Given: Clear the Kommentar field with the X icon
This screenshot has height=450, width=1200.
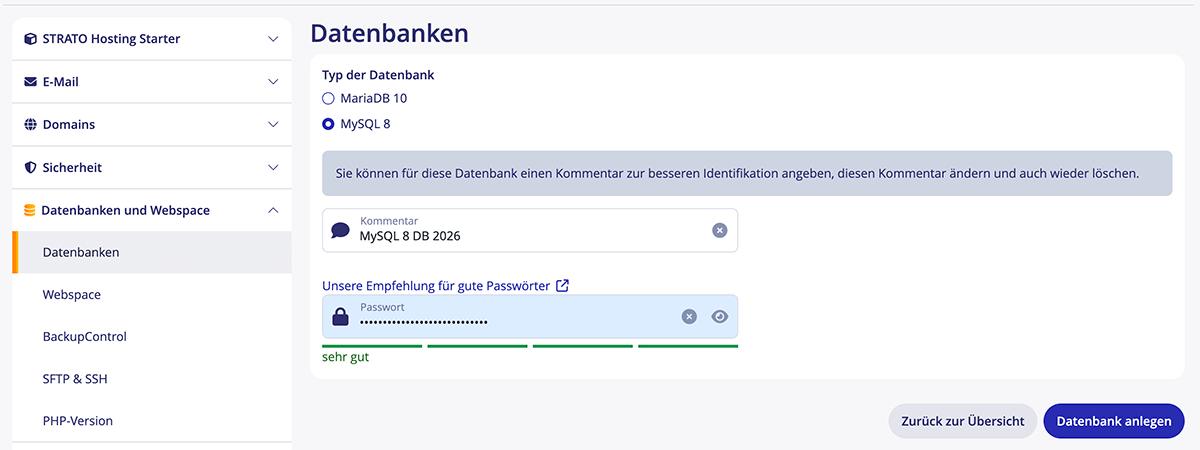Looking at the screenshot, I should [719, 230].
